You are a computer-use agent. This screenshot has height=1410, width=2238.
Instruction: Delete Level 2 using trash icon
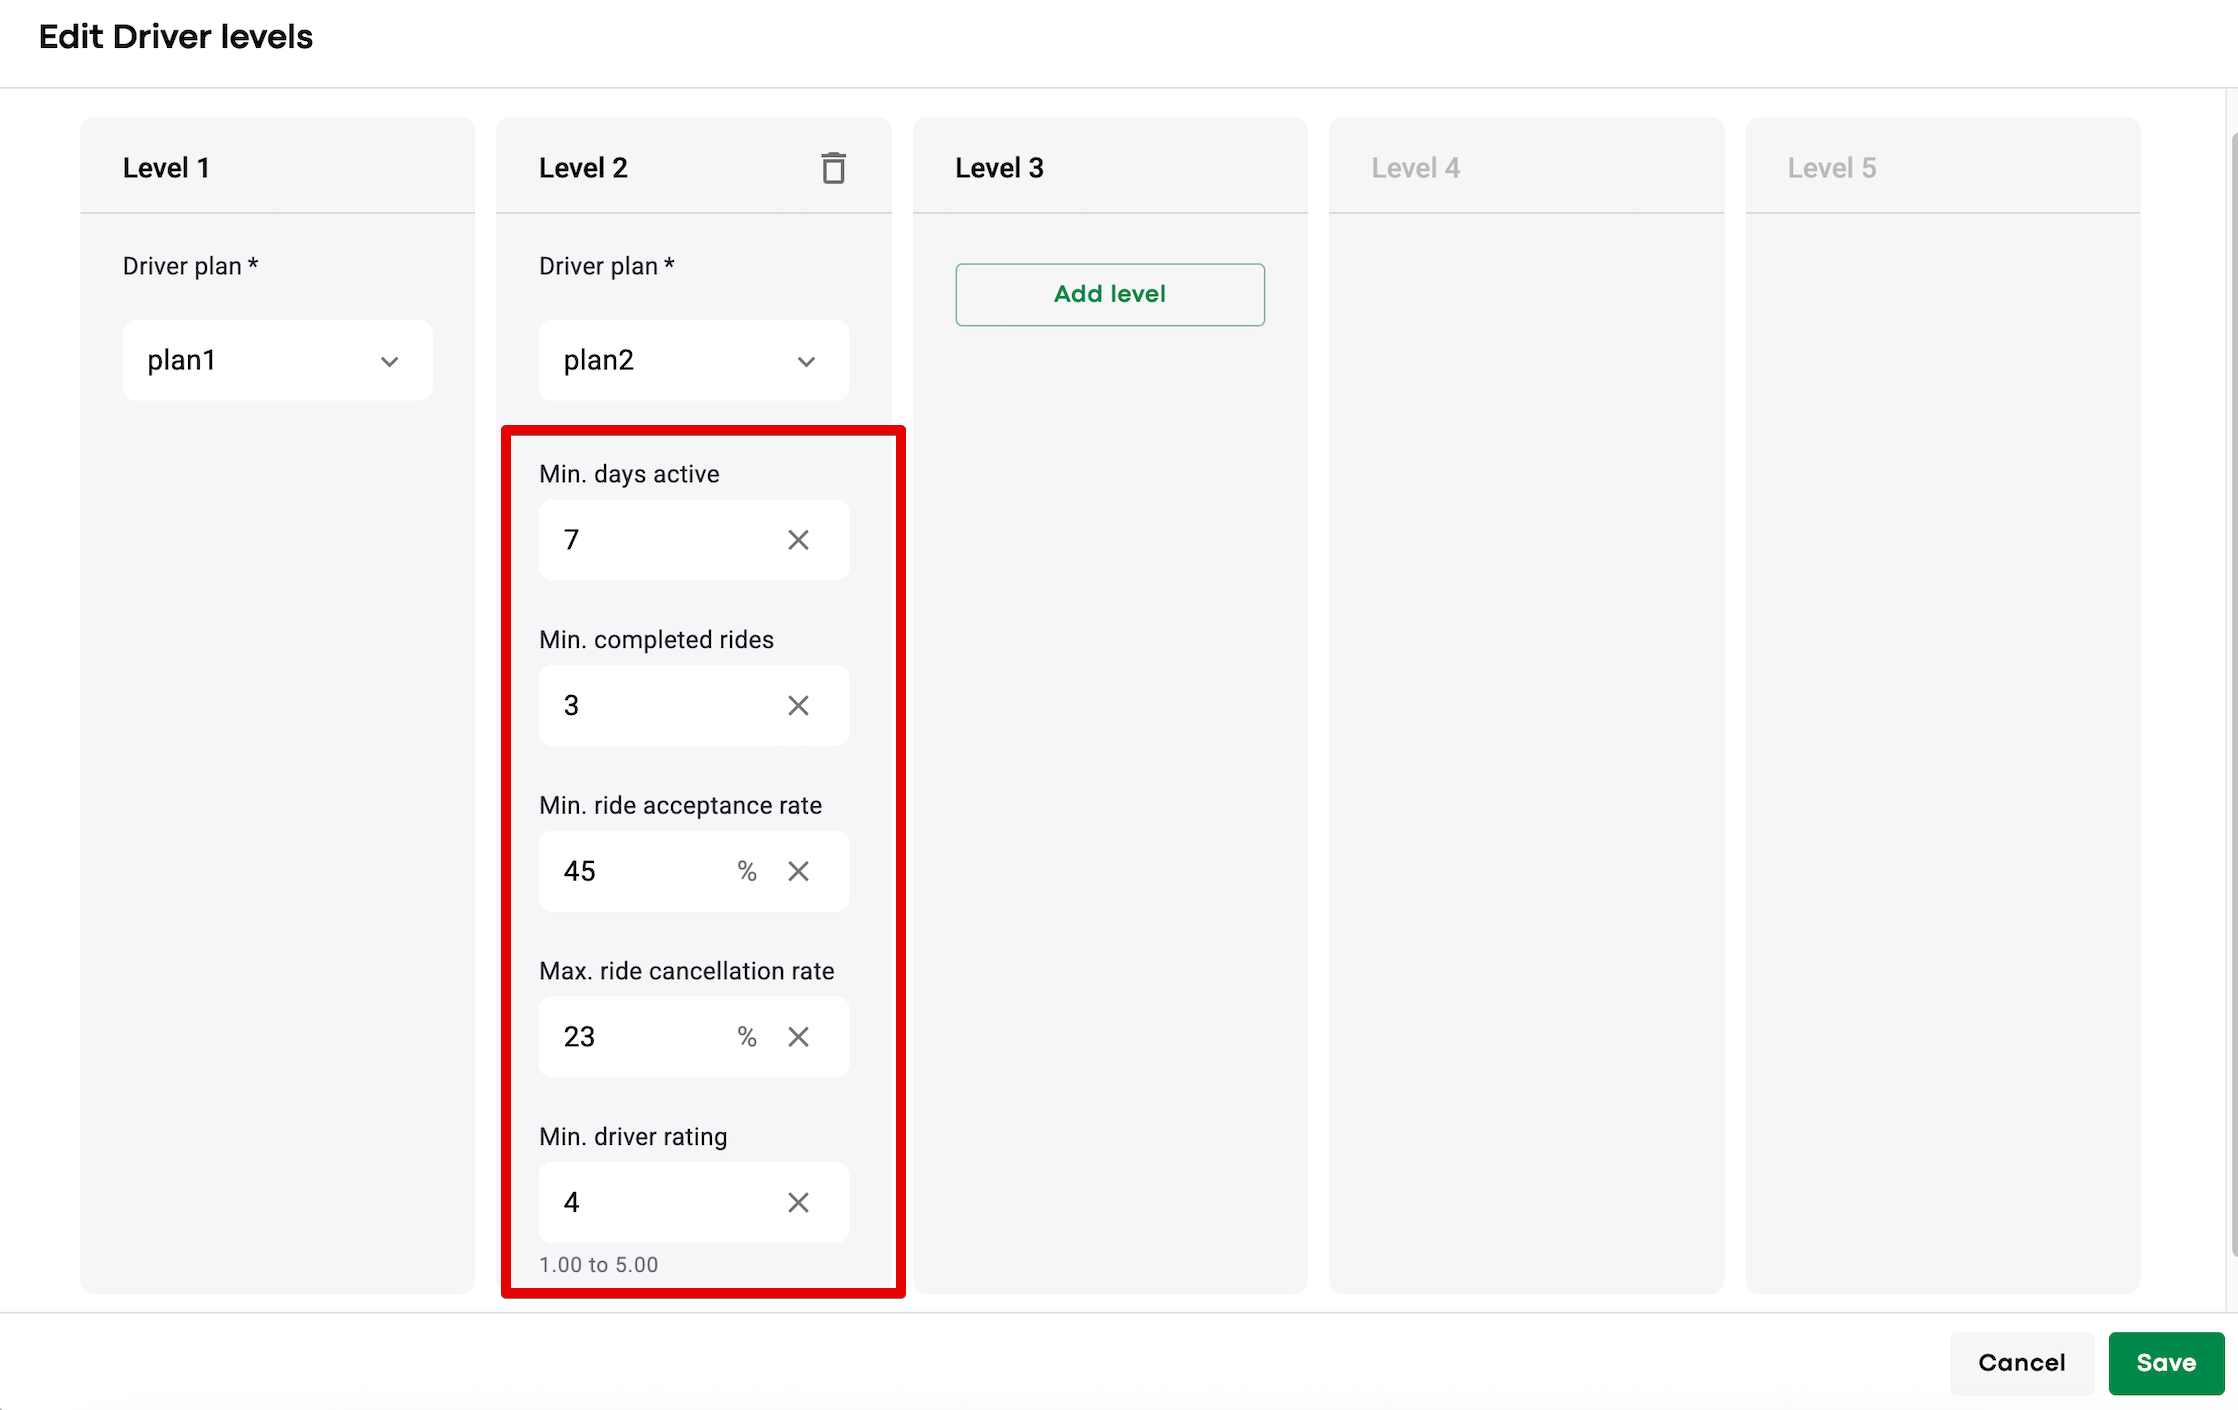click(x=833, y=168)
